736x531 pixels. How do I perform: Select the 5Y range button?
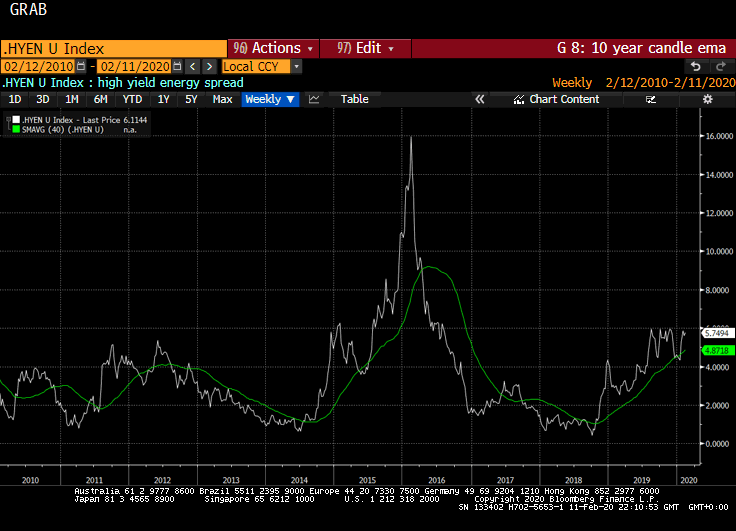click(x=193, y=99)
